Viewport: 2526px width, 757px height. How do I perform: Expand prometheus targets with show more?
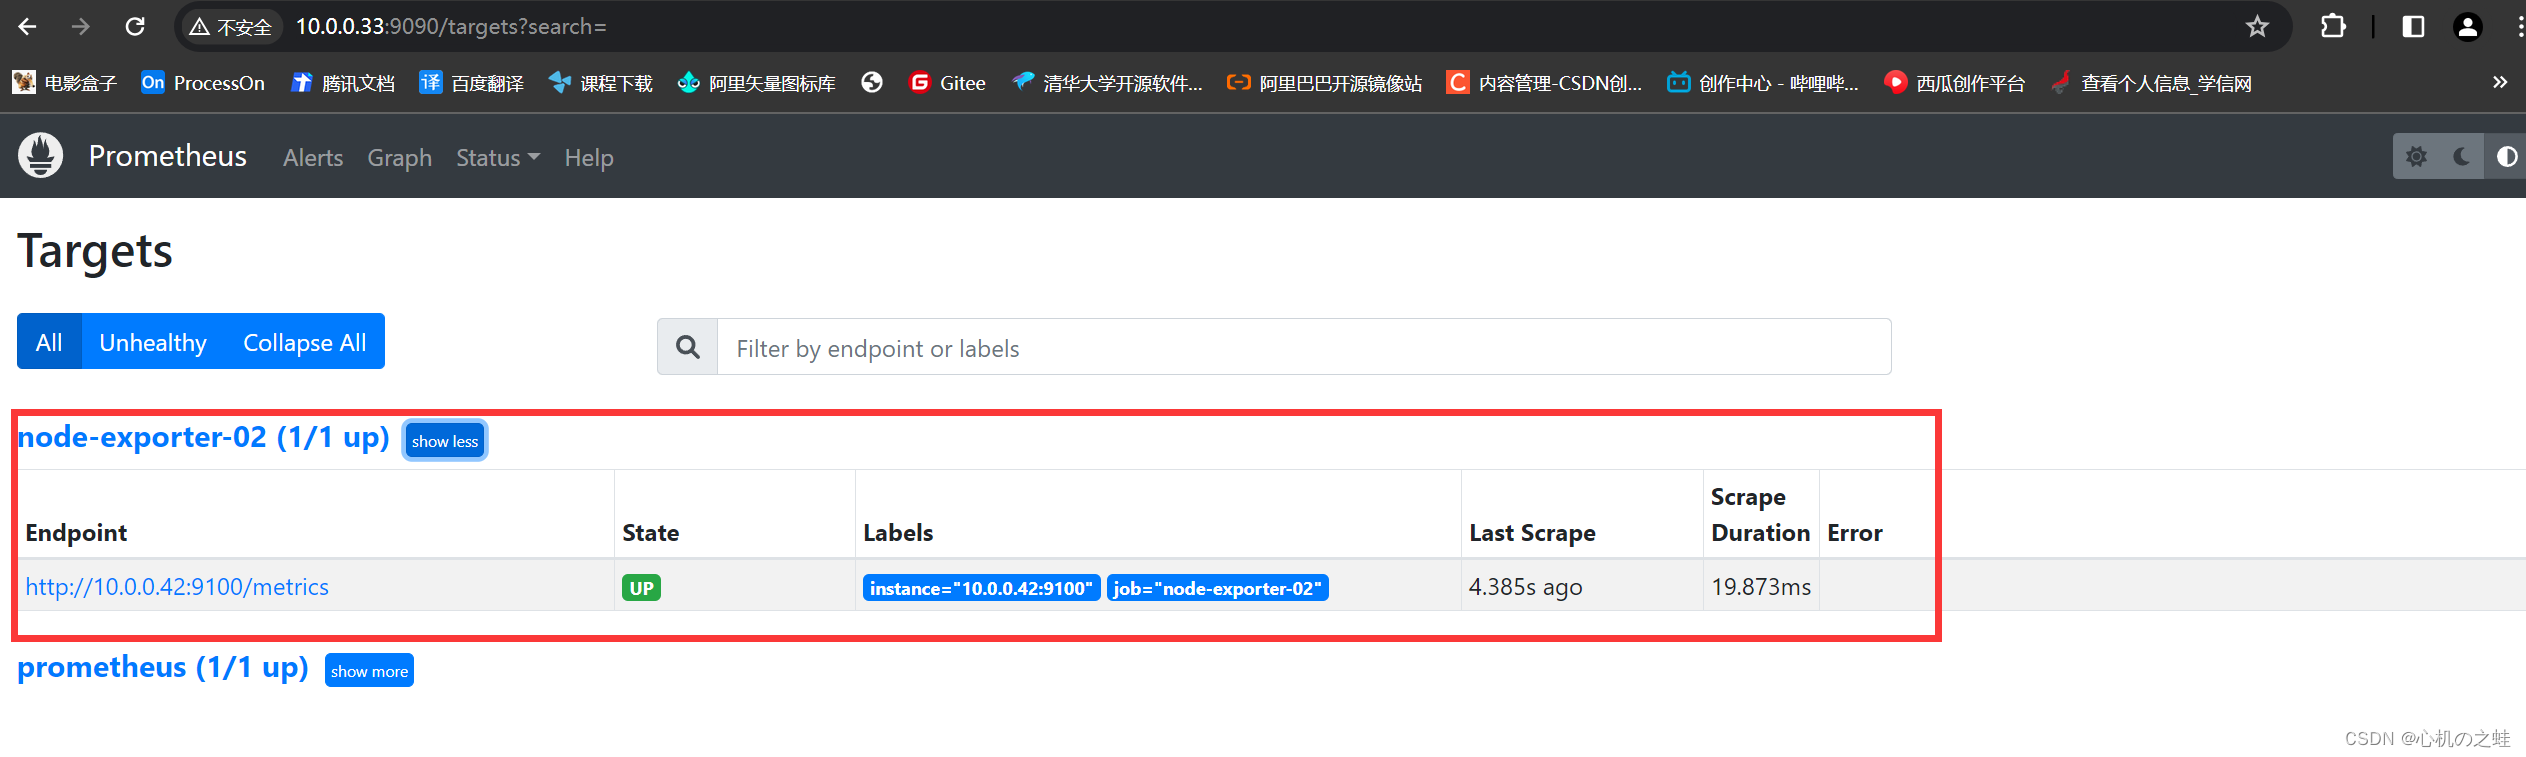(x=369, y=671)
